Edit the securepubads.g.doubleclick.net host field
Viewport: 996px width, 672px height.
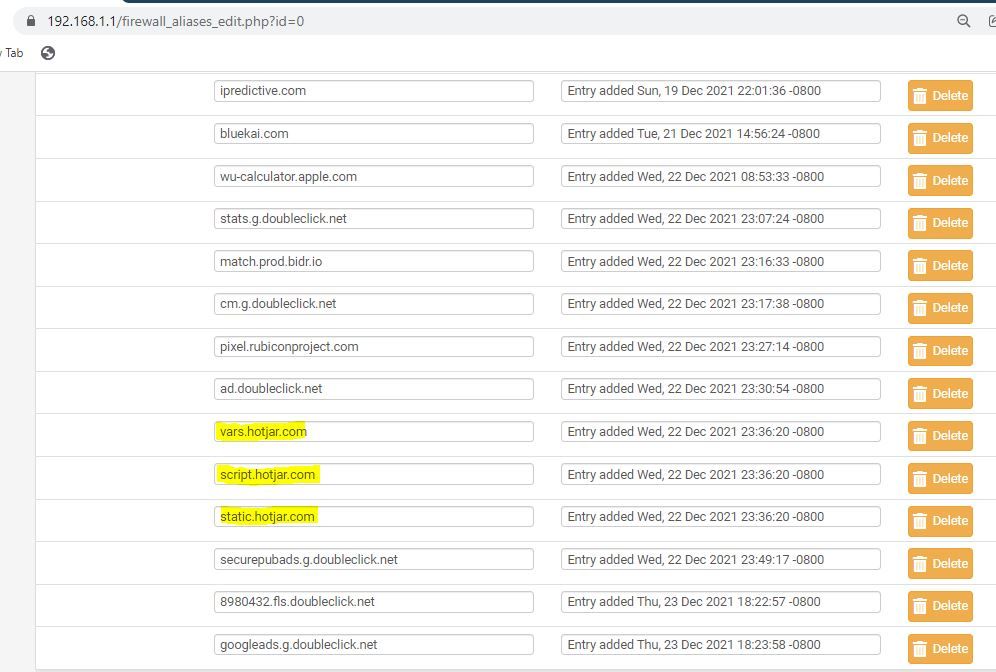(374, 560)
